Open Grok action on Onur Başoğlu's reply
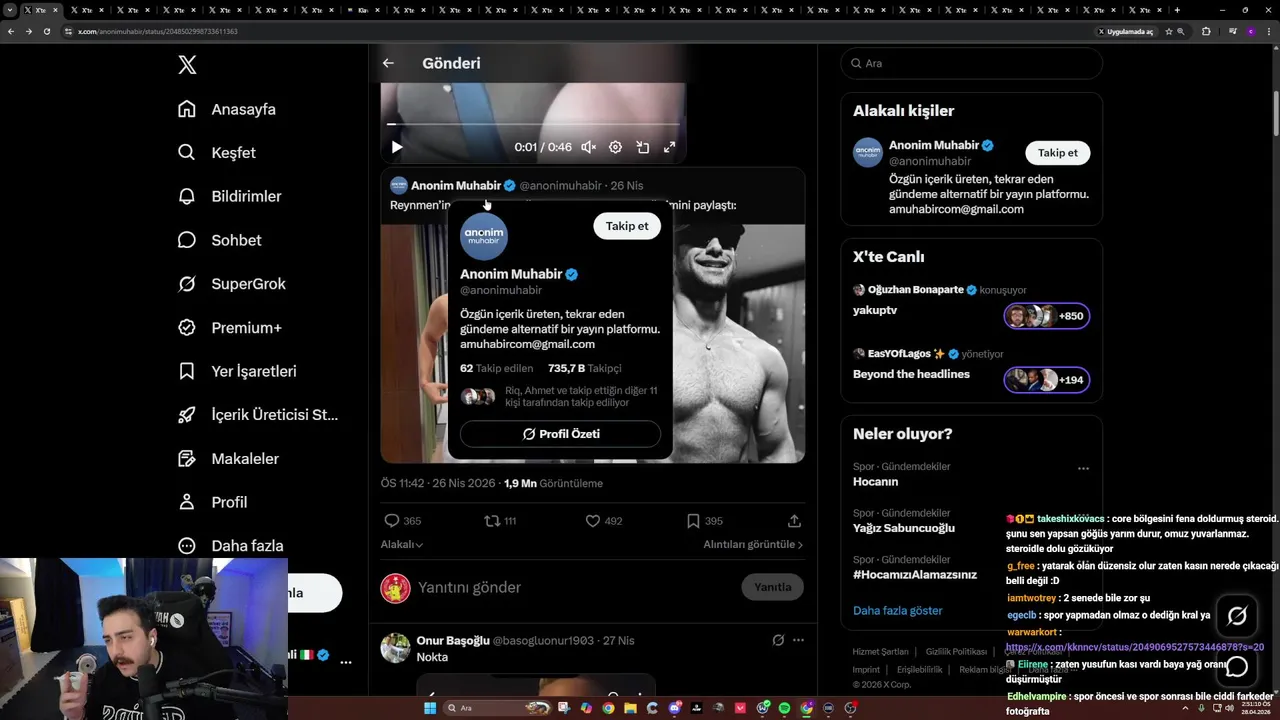1280x720 pixels. click(x=778, y=640)
